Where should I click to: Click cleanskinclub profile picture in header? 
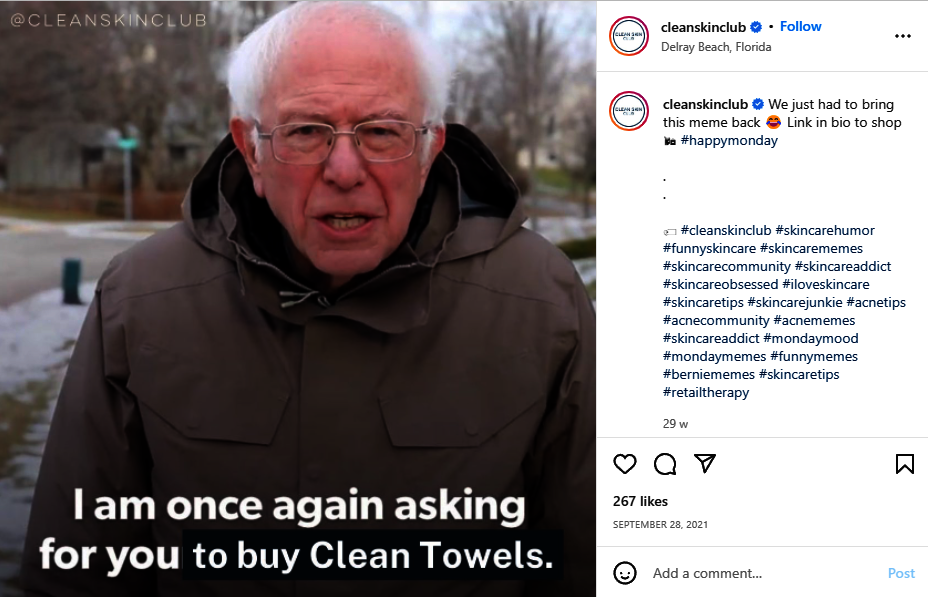629,36
